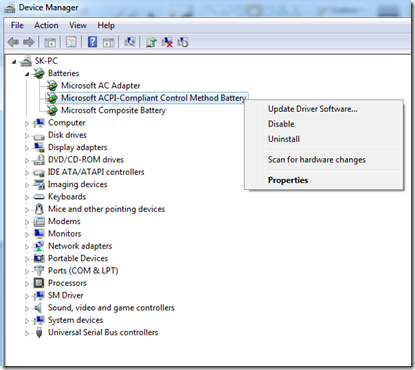The height and width of the screenshot is (370, 415).
Task: Click the Device Manager title bar icon
Action: (x=10, y=8)
